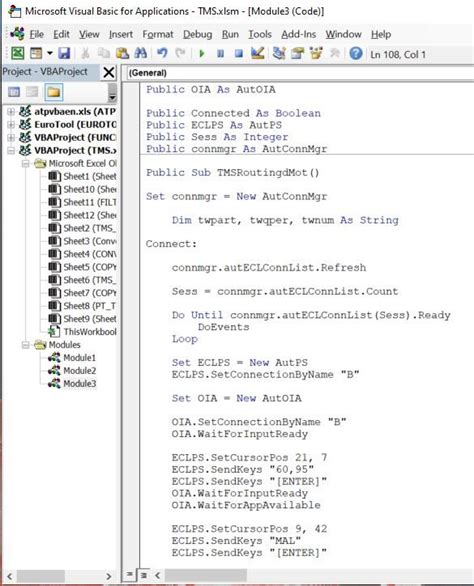474x586 pixels.
Task: Close the Project - VBAProject panel
Action: [x=109, y=73]
